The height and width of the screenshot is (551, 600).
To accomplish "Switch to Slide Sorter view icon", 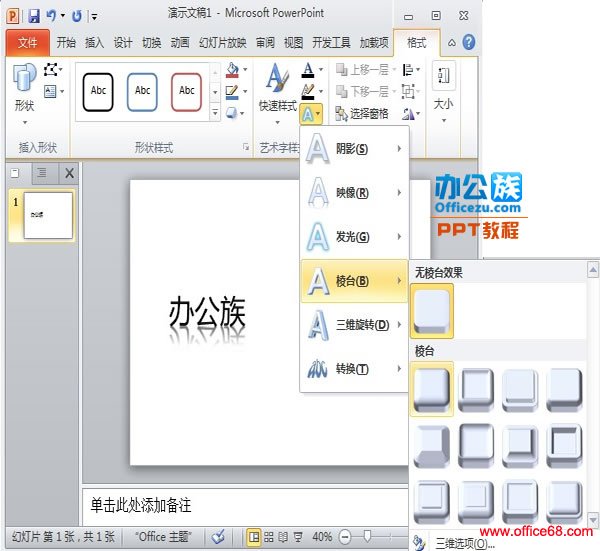I will pos(269,537).
